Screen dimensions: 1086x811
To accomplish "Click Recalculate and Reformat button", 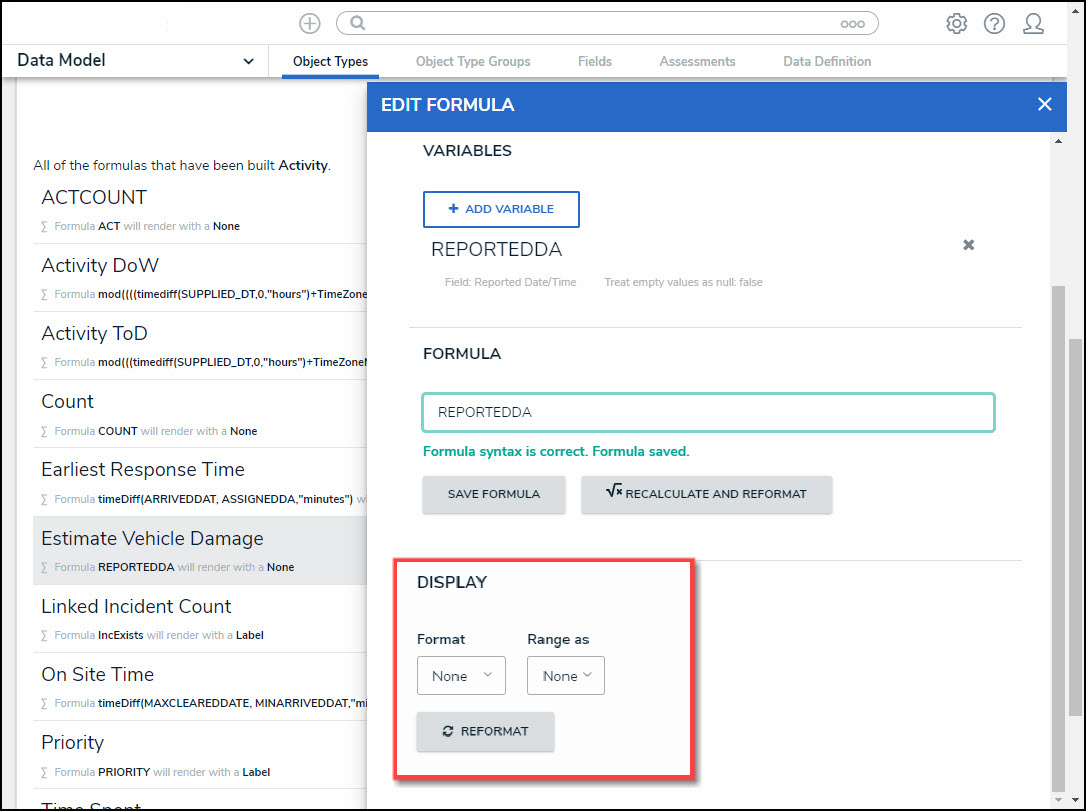I will (706, 494).
